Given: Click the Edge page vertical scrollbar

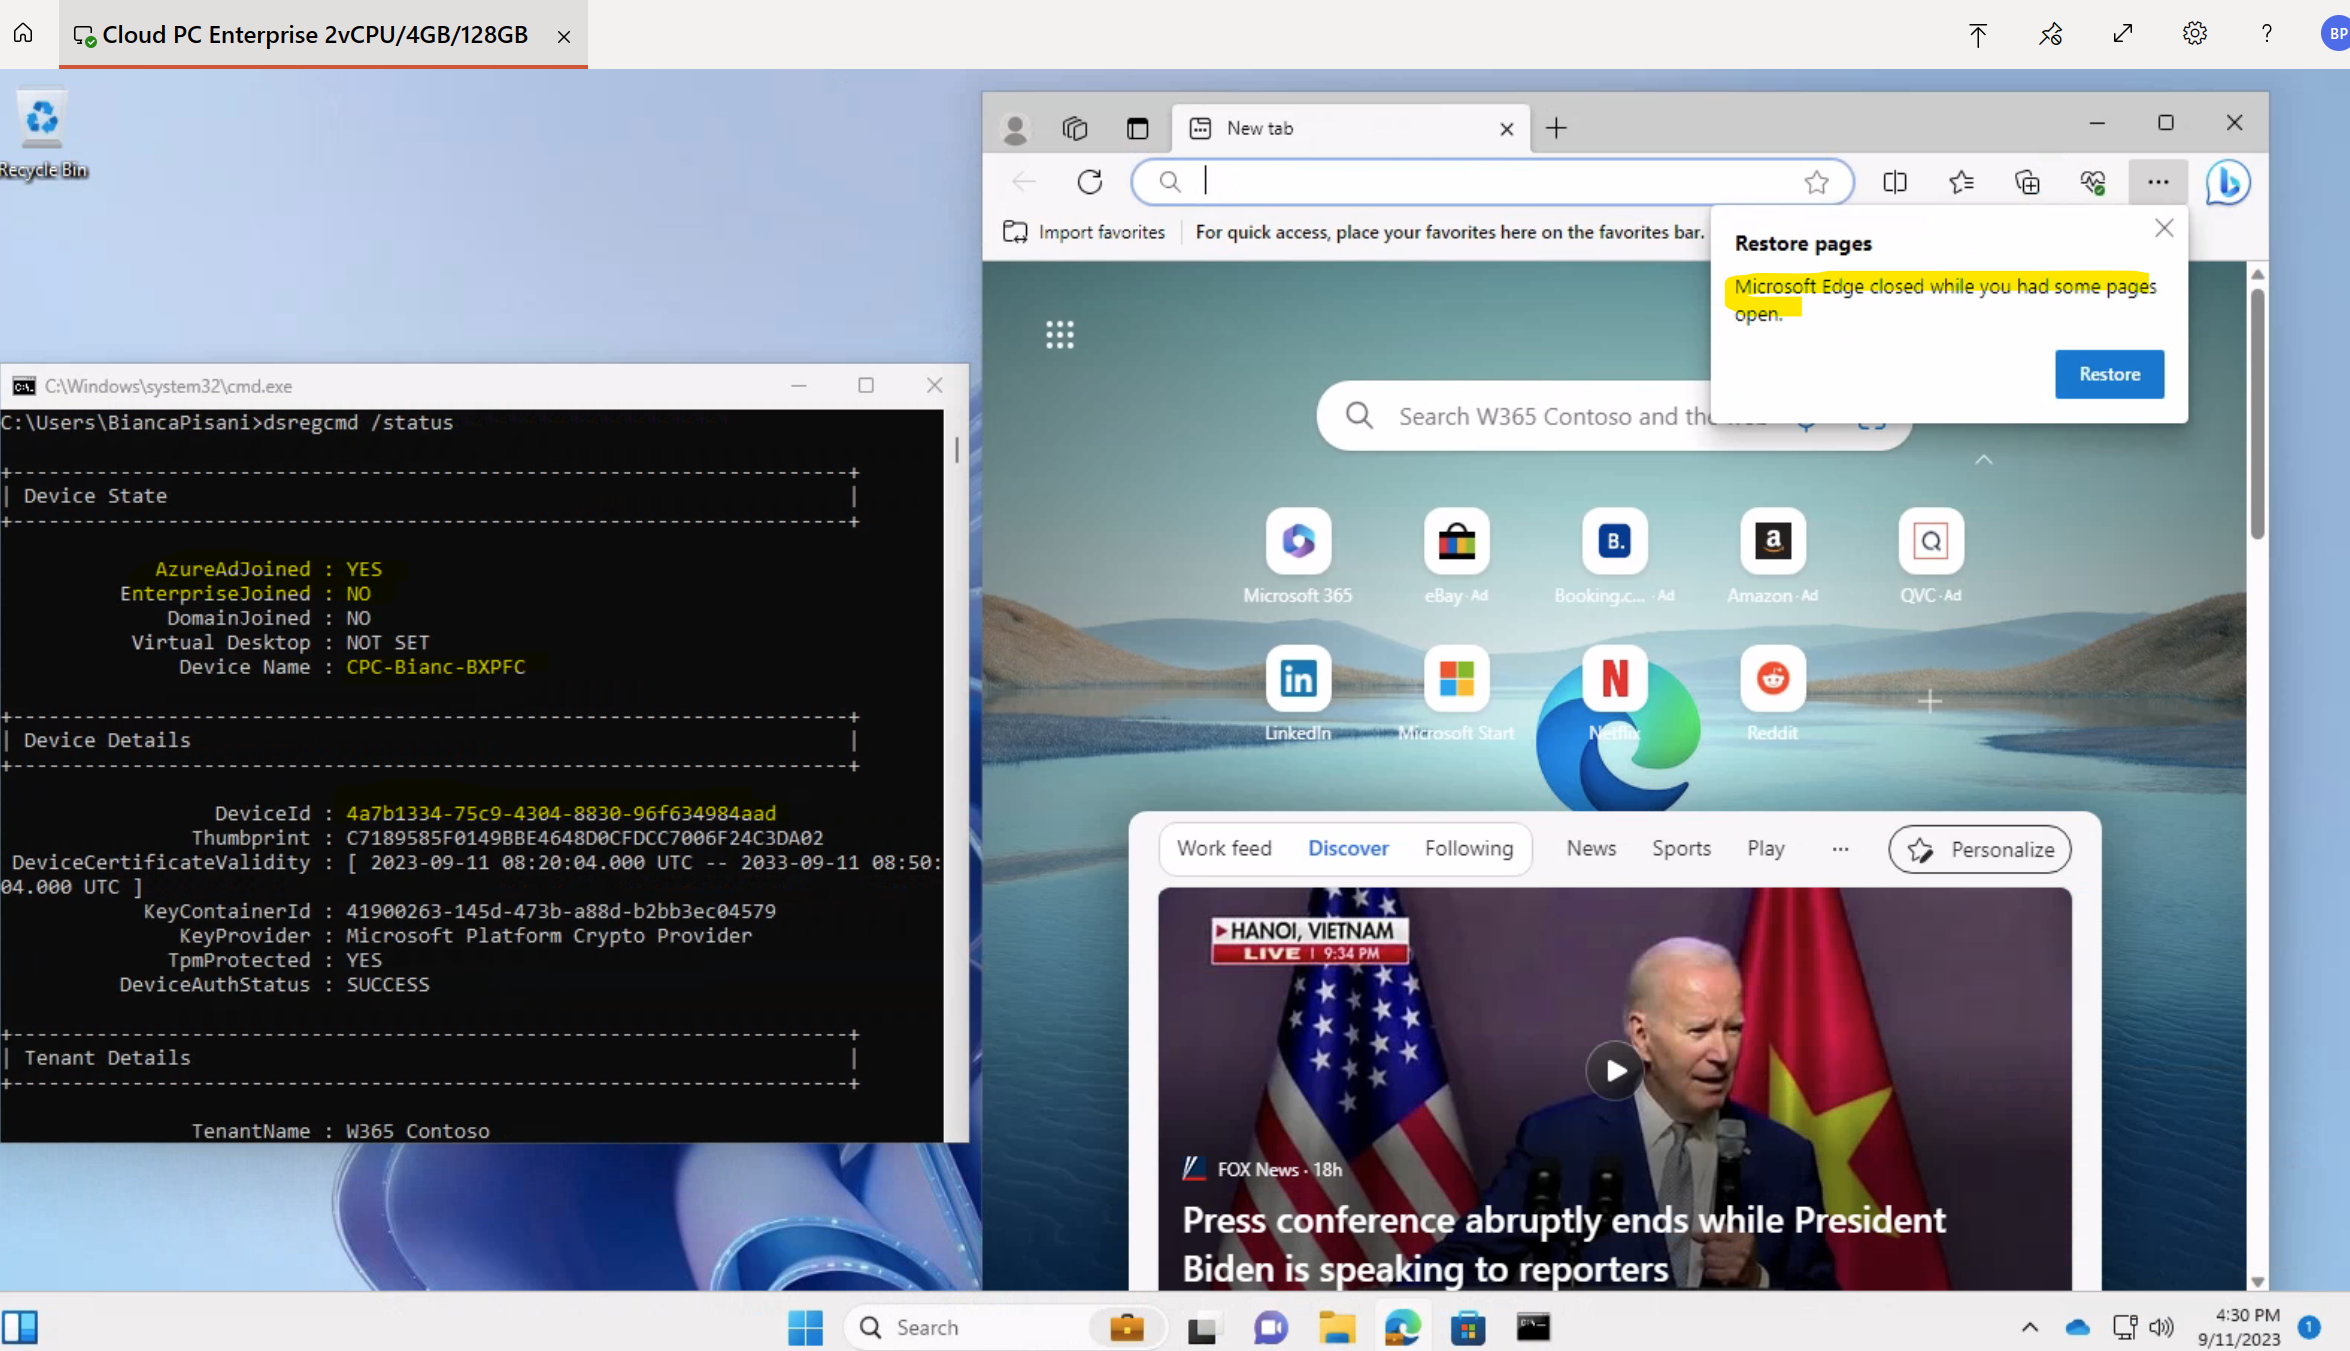Looking at the screenshot, I should point(2257,414).
